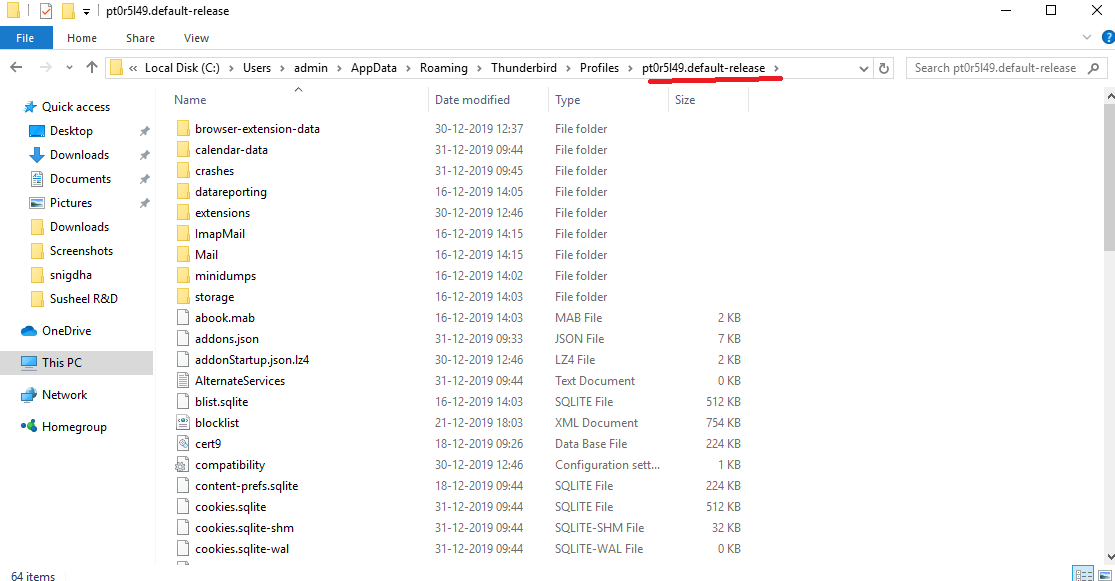1115x581 pixels.
Task: Open the Share ribbon tab
Action: click(x=140, y=38)
